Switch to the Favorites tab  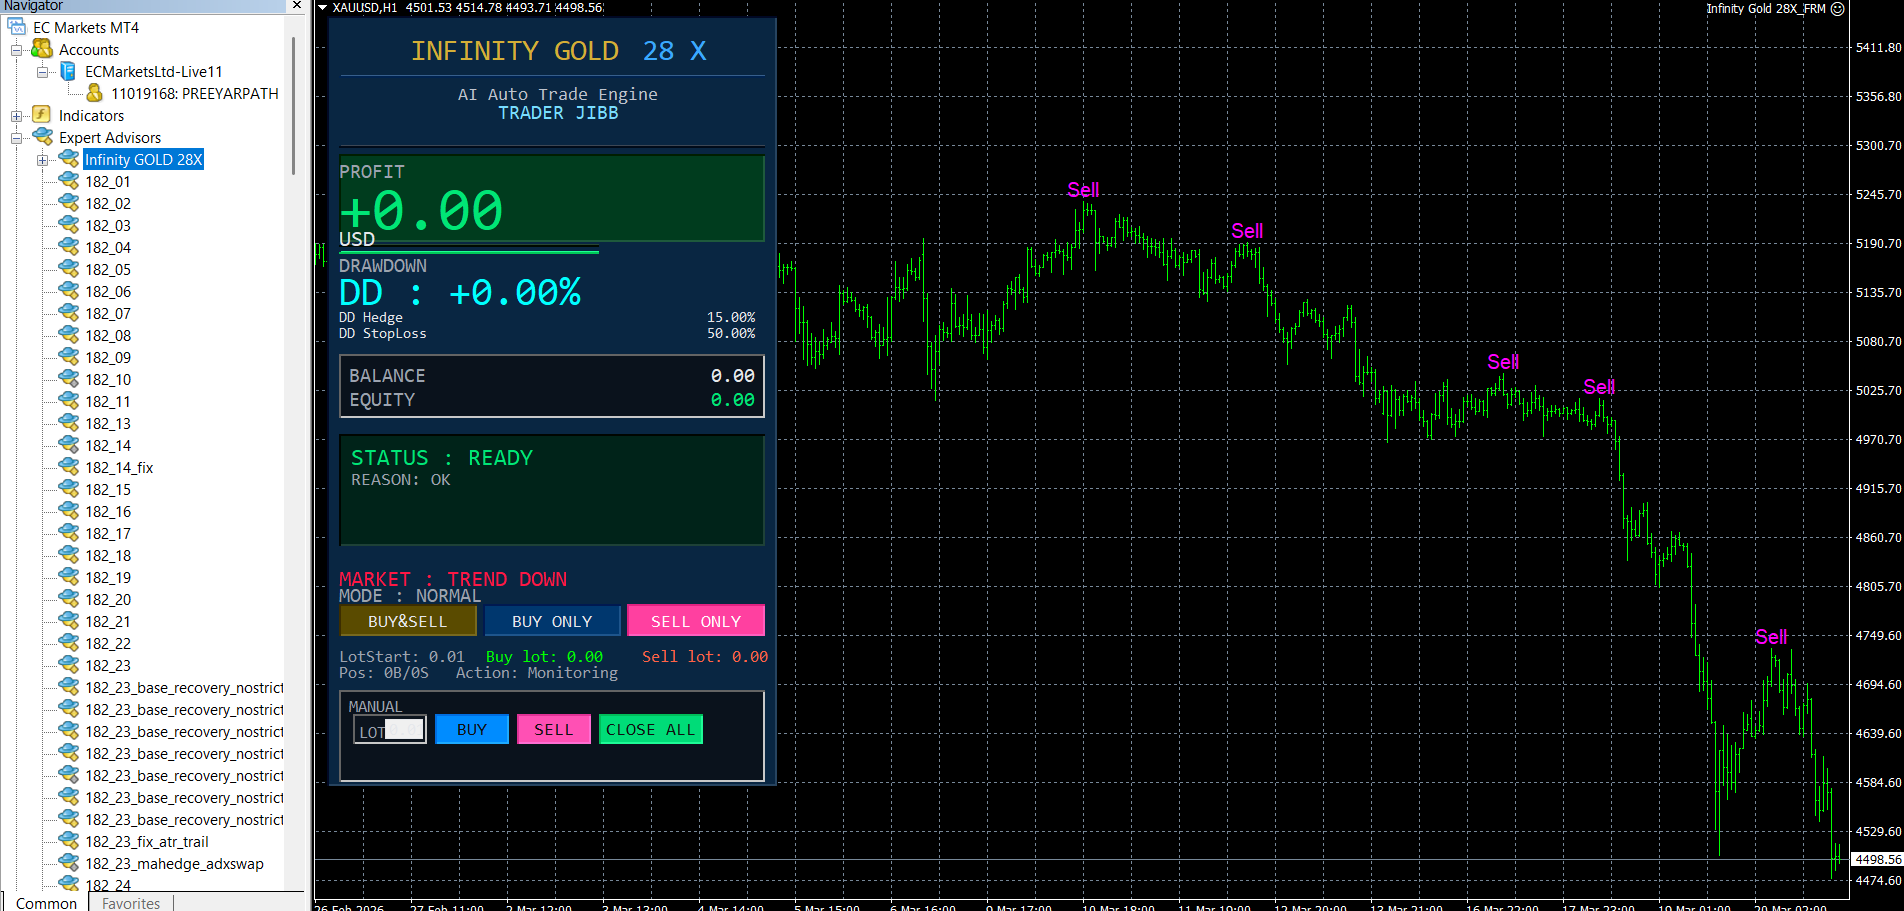click(131, 903)
